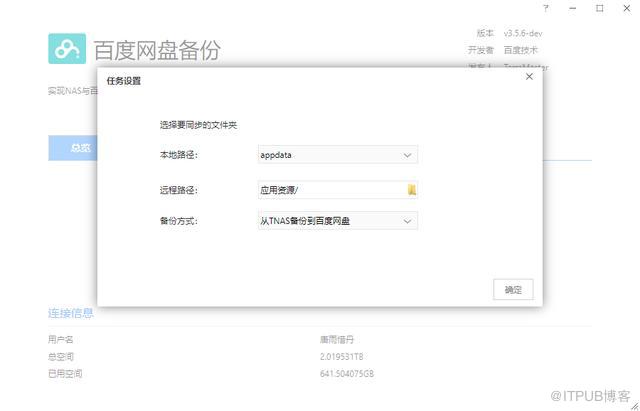Click the developer name 百度技术
The height and width of the screenshot is (411, 640).
click(521, 50)
